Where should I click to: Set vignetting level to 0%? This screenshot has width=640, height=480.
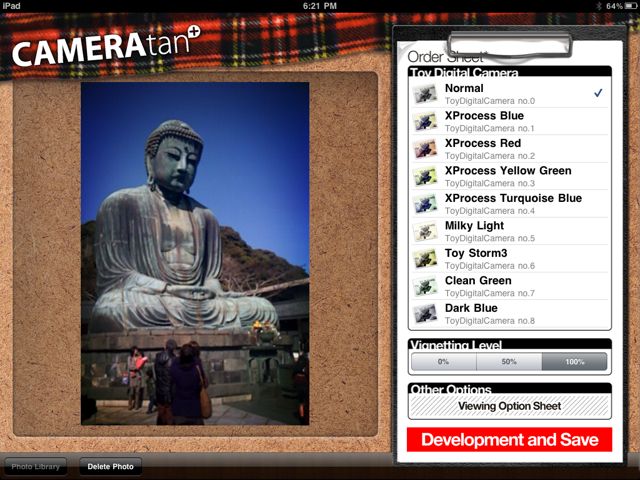(444, 362)
